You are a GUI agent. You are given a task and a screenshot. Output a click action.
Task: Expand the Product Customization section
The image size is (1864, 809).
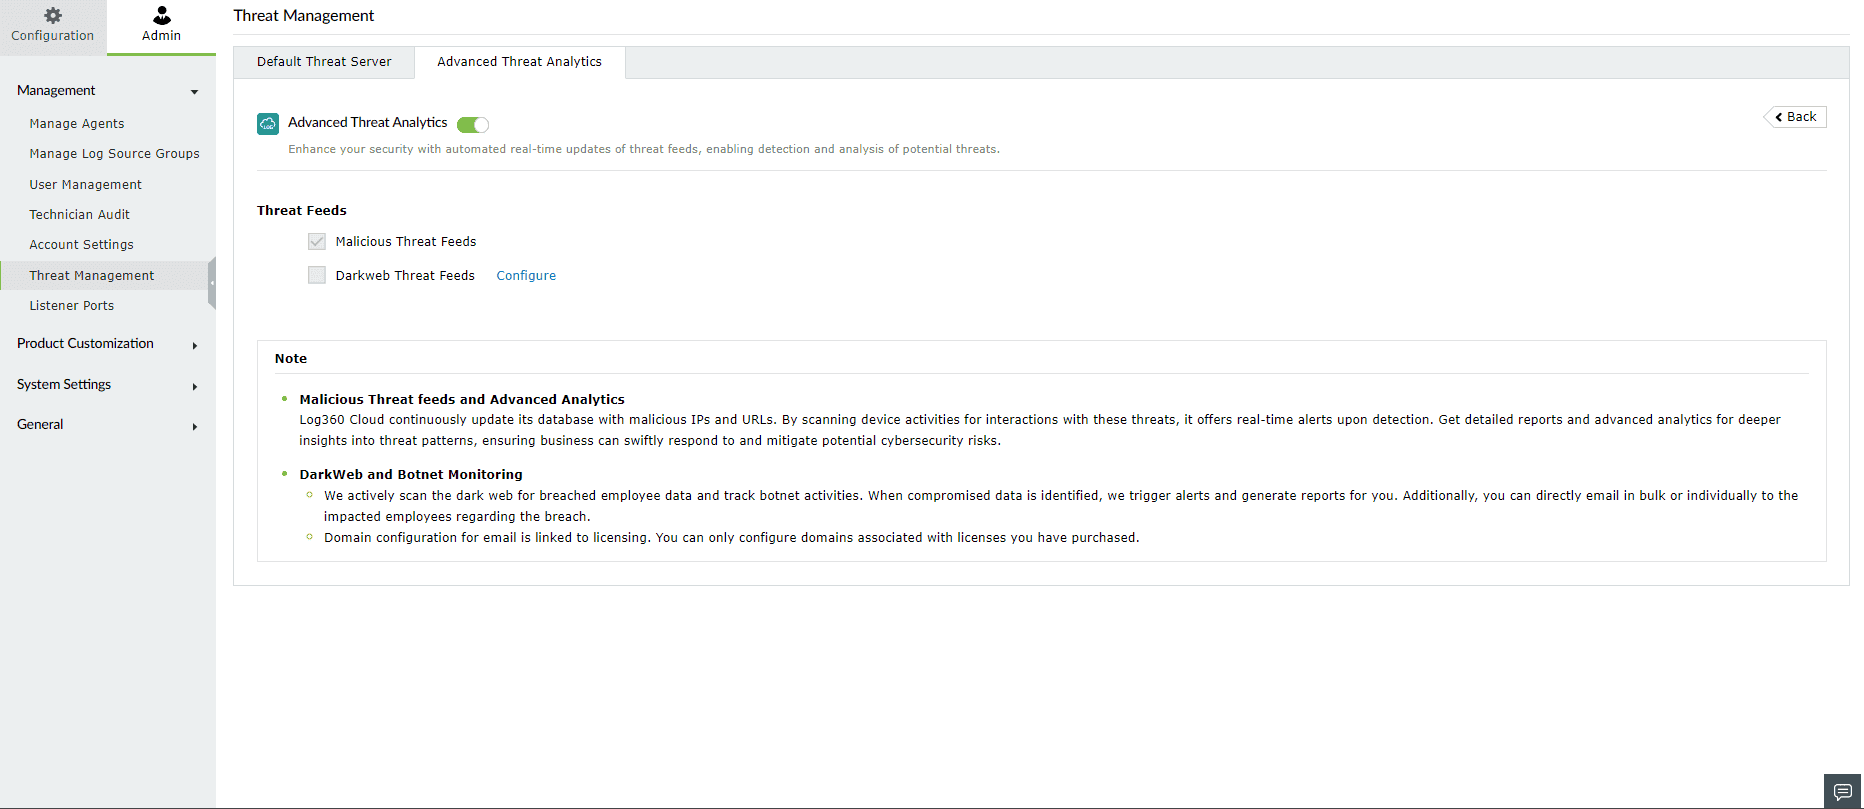coord(194,345)
